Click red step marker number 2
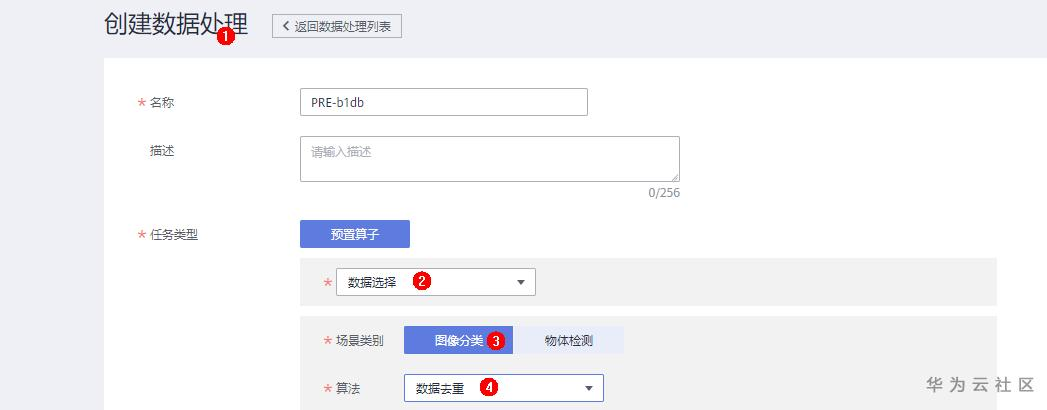1047x410 pixels. (x=422, y=281)
